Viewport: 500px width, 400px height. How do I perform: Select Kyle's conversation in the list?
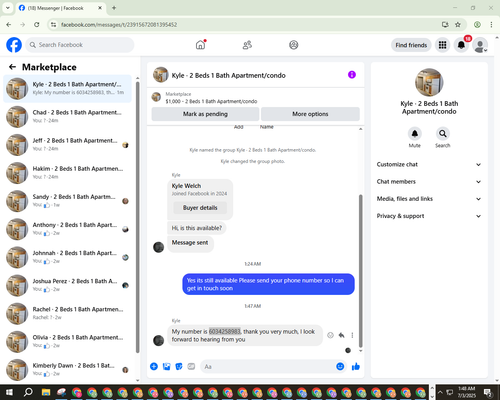[x=68, y=89]
